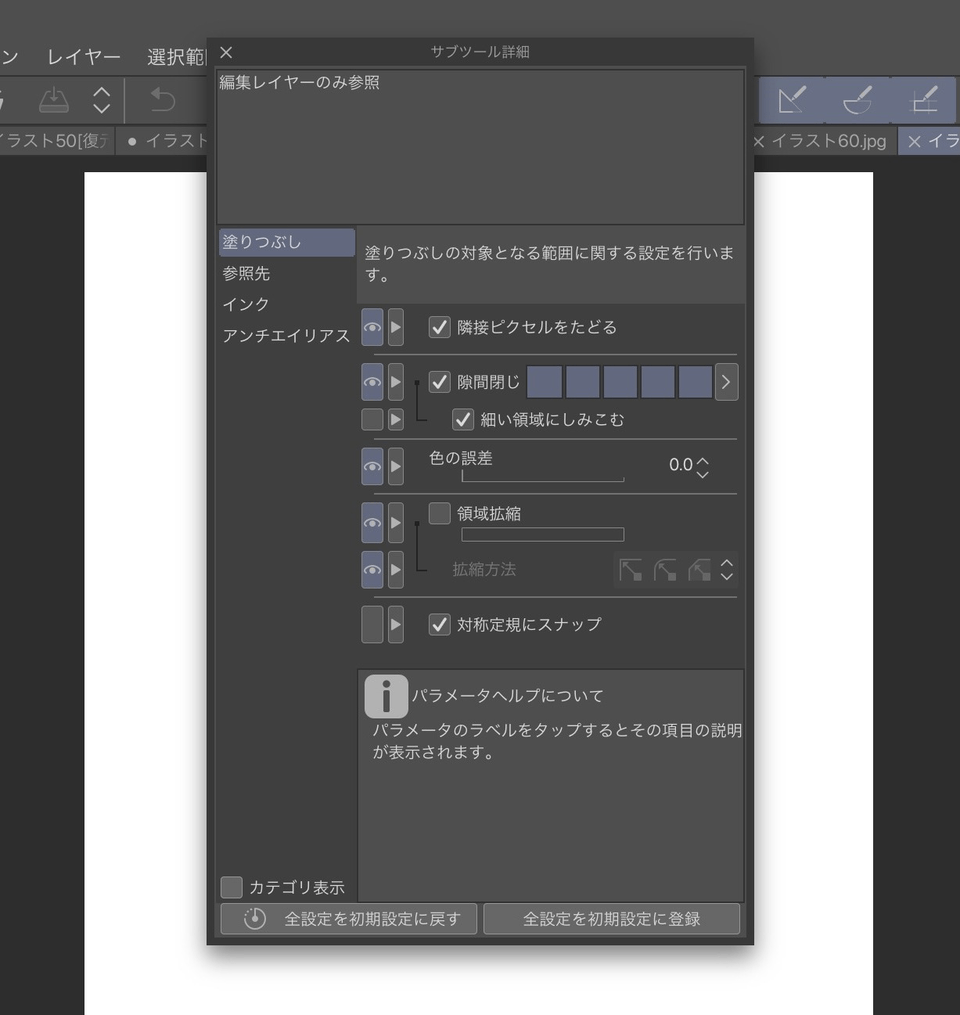This screenshot has height=1015, width=960.
Task: Switch to イラスト50 document tab
Action: (x=56, y=141)
